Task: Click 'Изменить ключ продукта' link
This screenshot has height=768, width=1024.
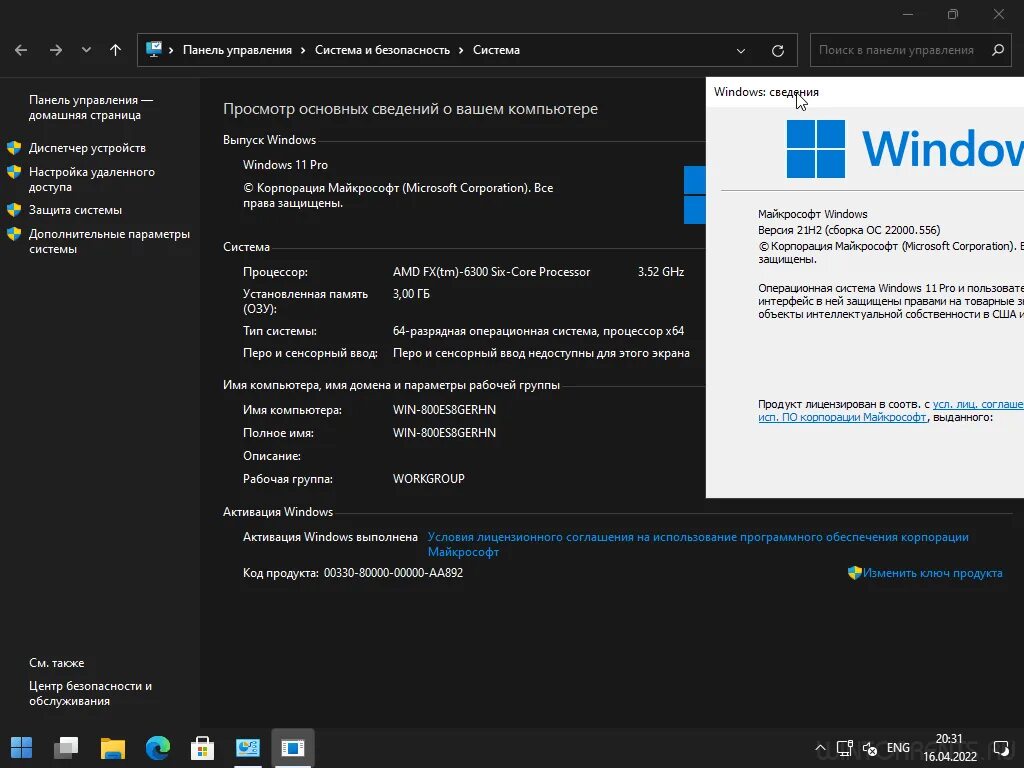Action: [933, 573]
